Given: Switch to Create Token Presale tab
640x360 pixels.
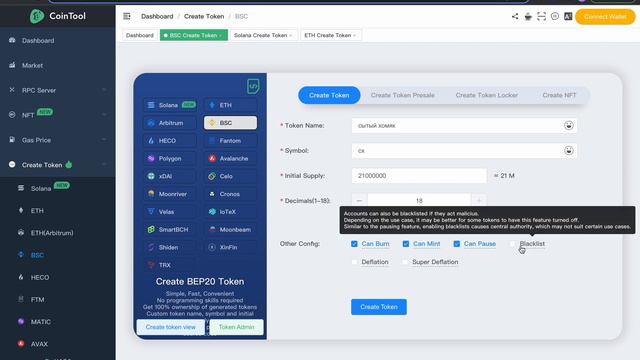Looking at the screenshot, I should pyautogui.click(x=402, y=95).
